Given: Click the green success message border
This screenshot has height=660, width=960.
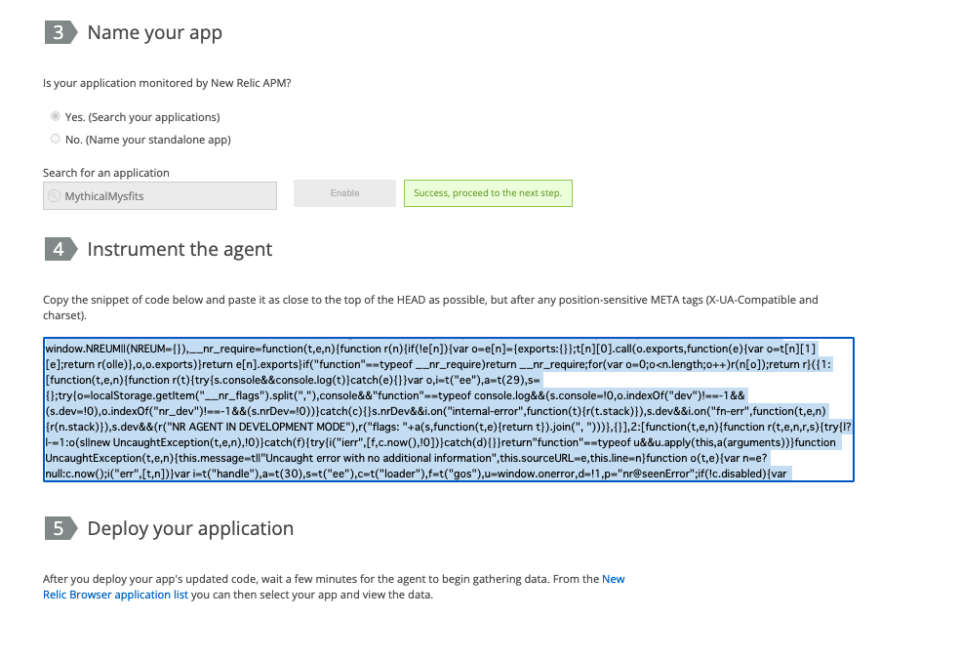Looking at the screenshot, I should click(x=488, y=182).
